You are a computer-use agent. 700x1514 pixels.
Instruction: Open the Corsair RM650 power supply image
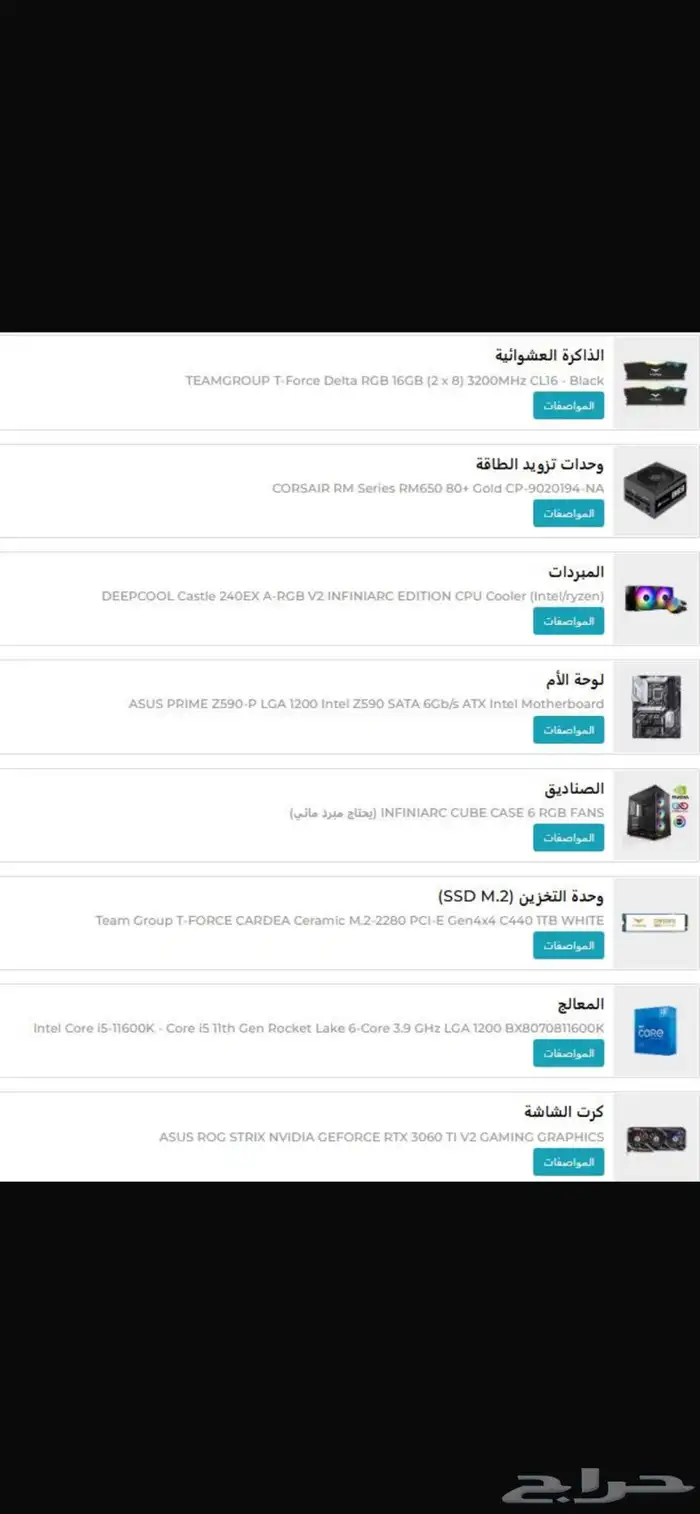click(x=655, y=492)
